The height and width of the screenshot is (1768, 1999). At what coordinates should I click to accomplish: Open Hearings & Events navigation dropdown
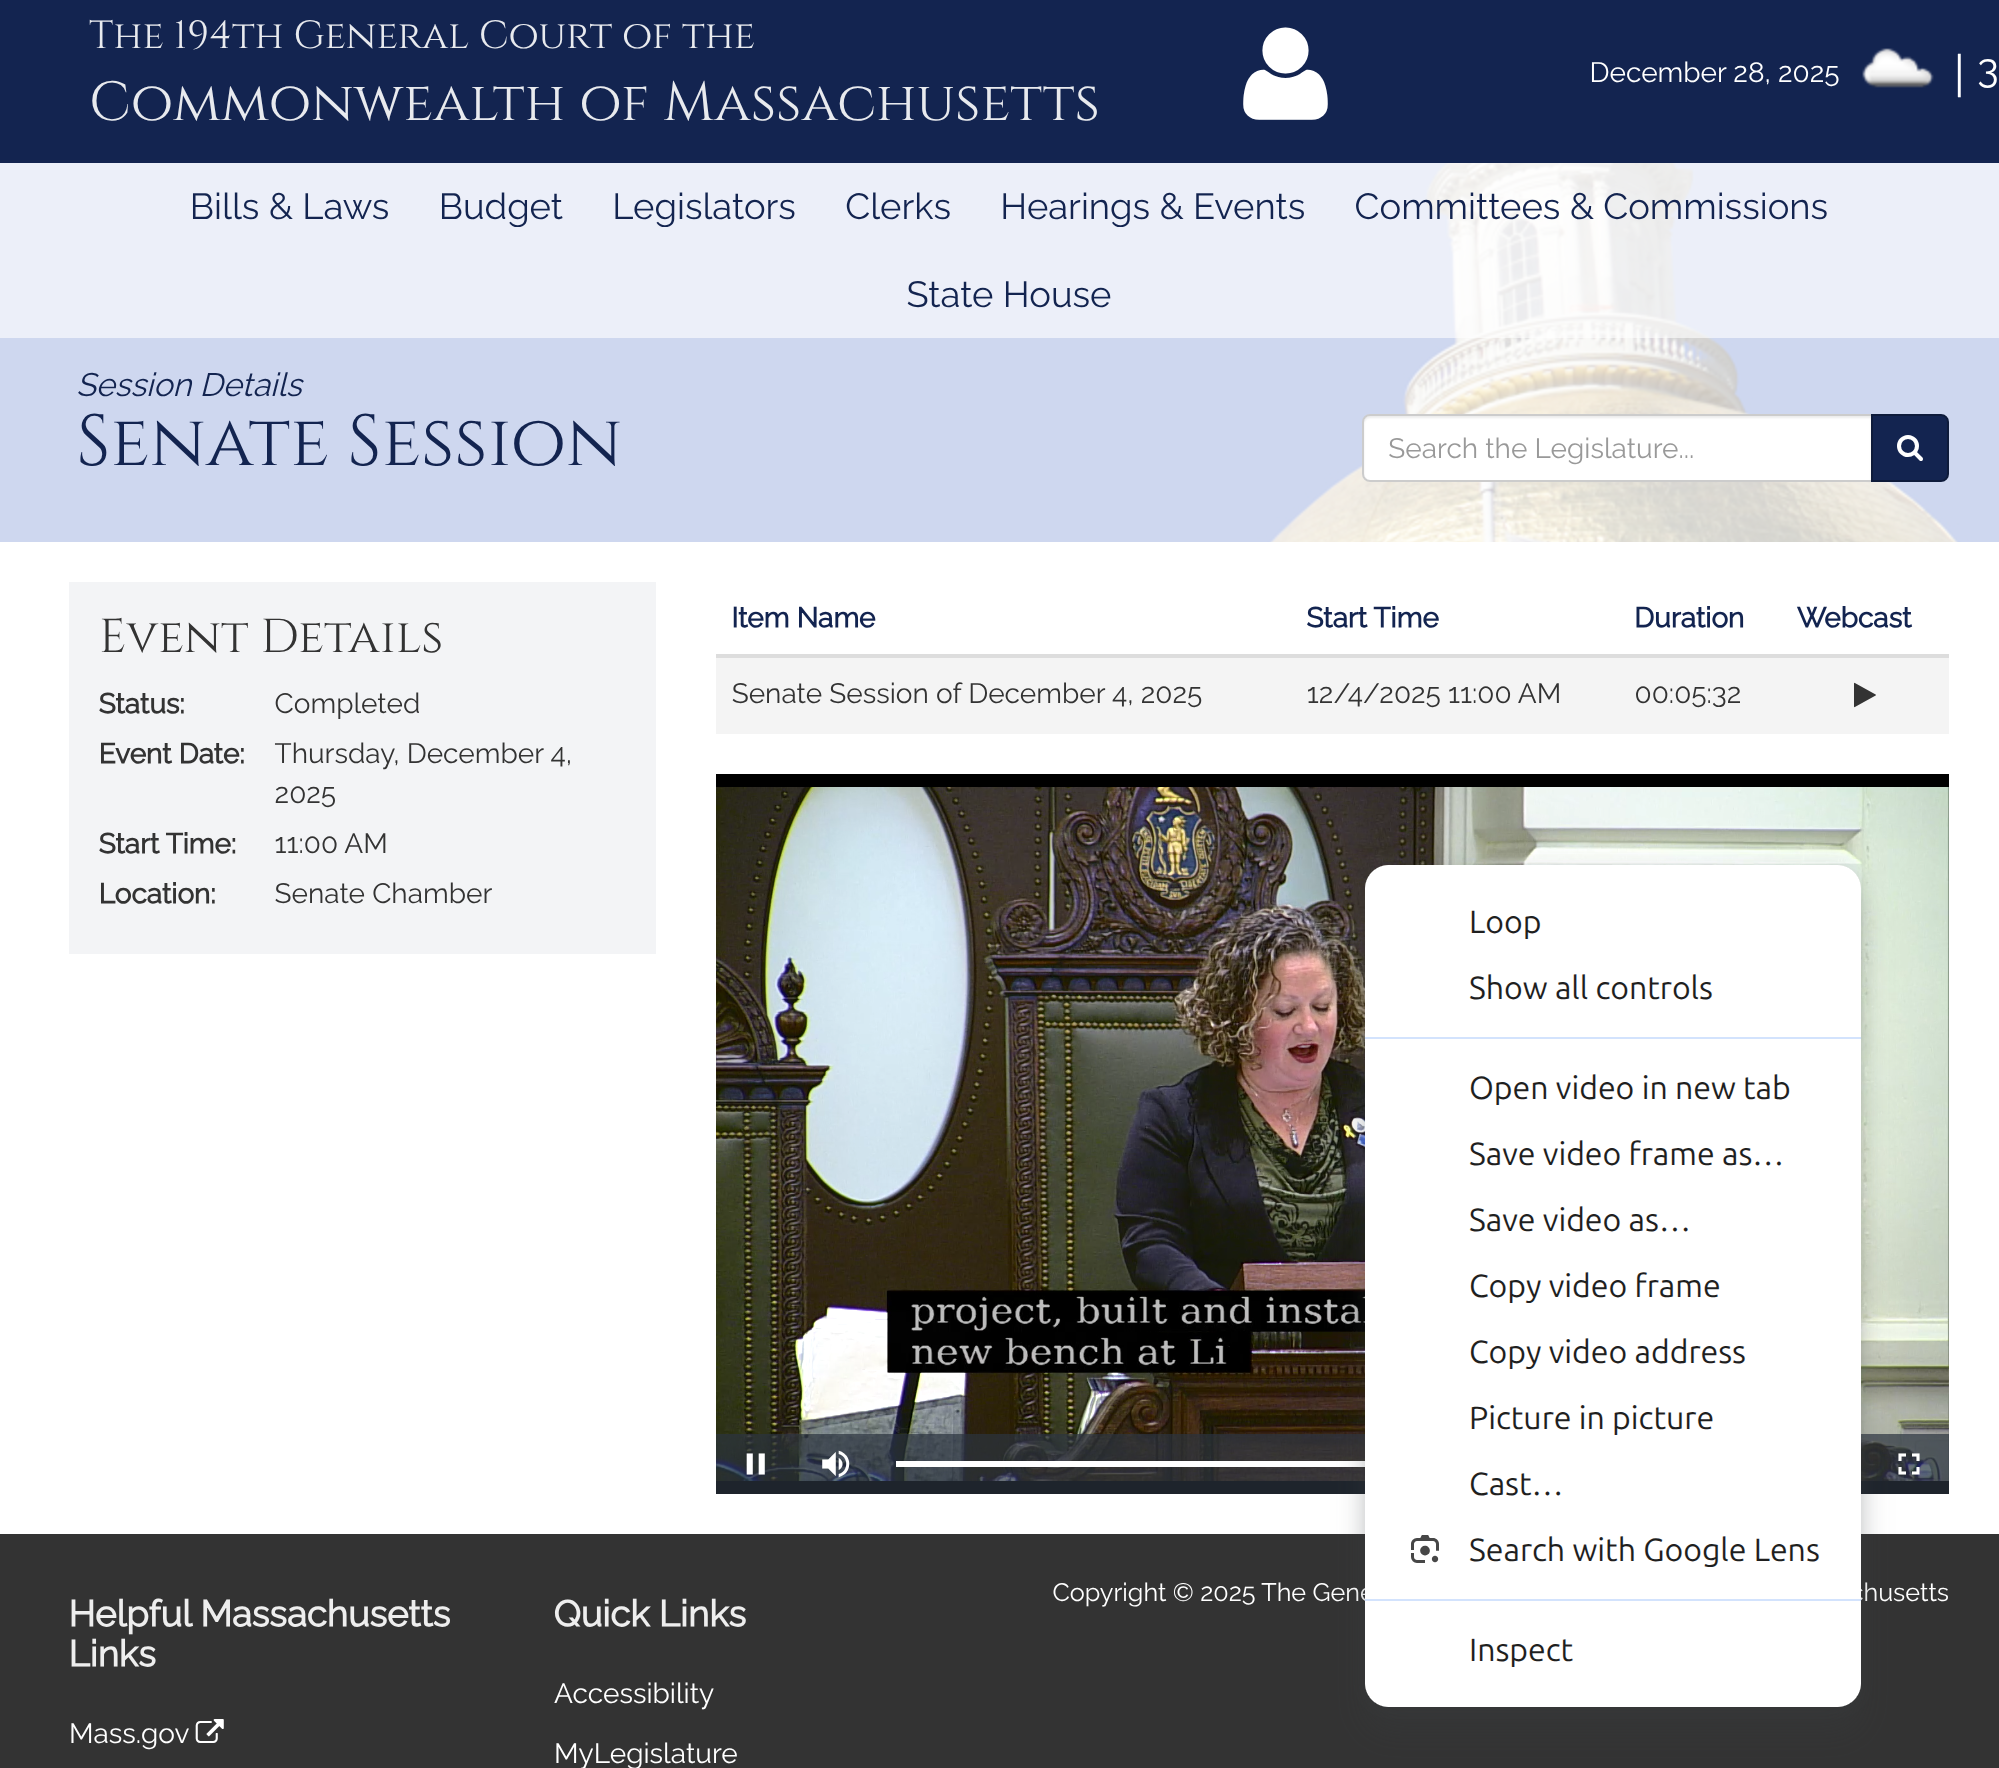point(1152,207)
